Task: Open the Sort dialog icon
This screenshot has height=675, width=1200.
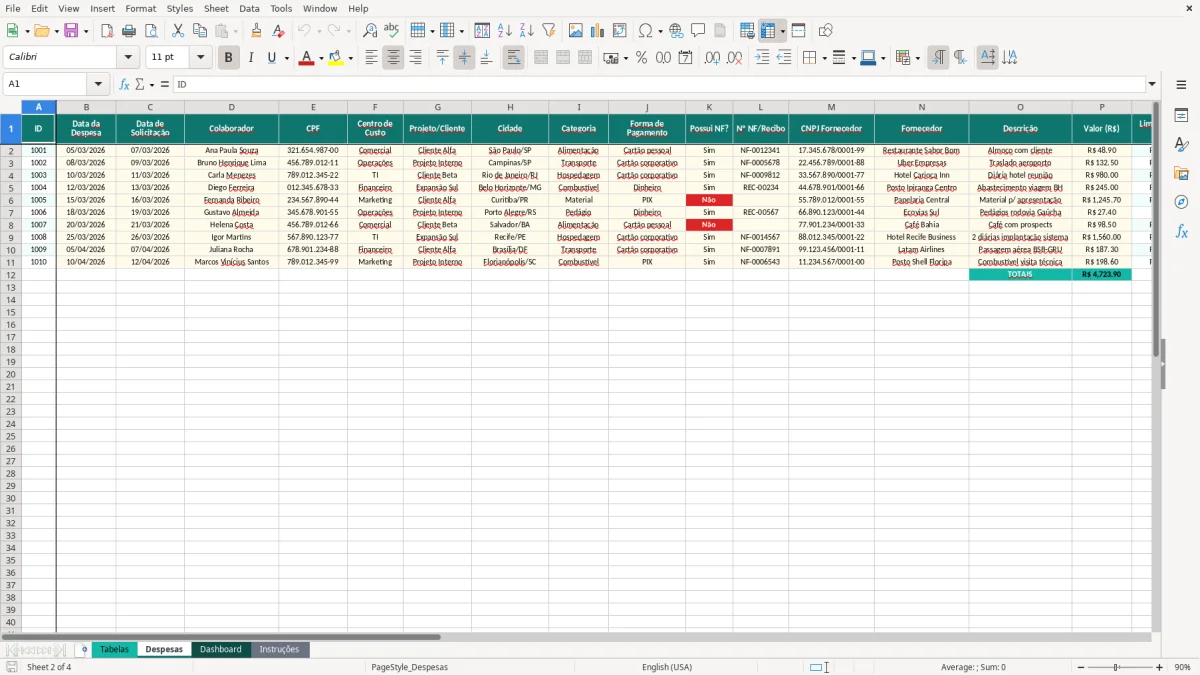Action: 482,31
